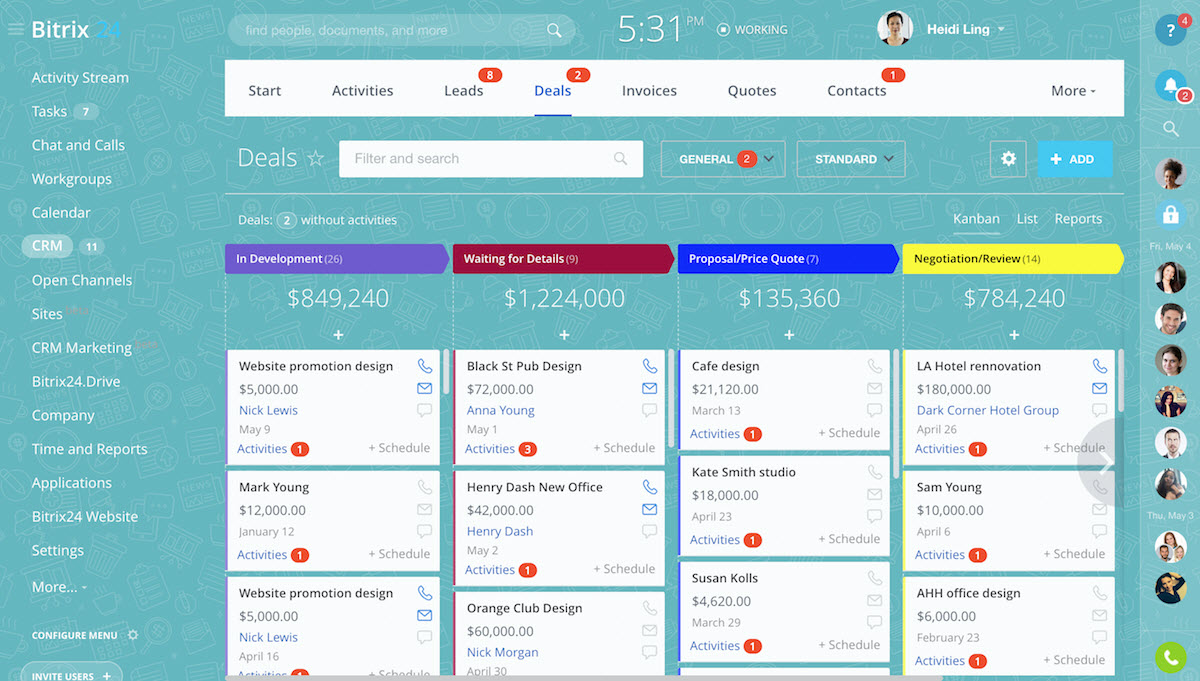Open the Standard dropdown
The width and height of the screenshot is (1200, 681).
[x=851, y=159]
